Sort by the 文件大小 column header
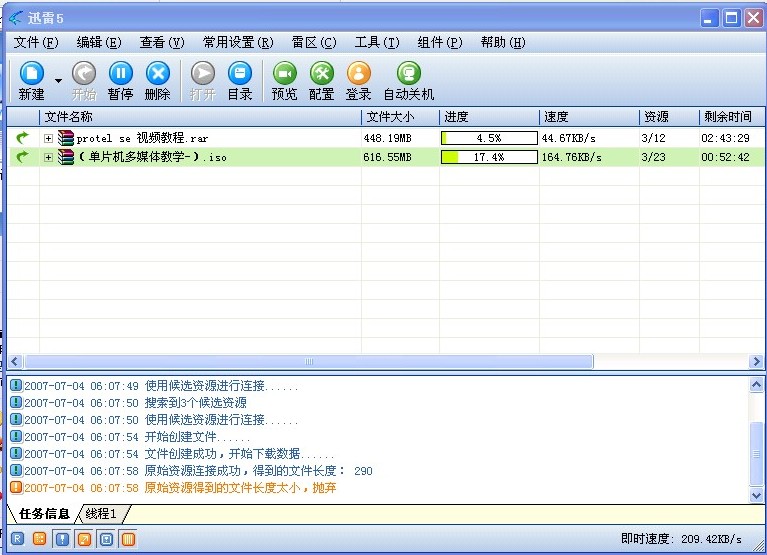 pos(400,117)
